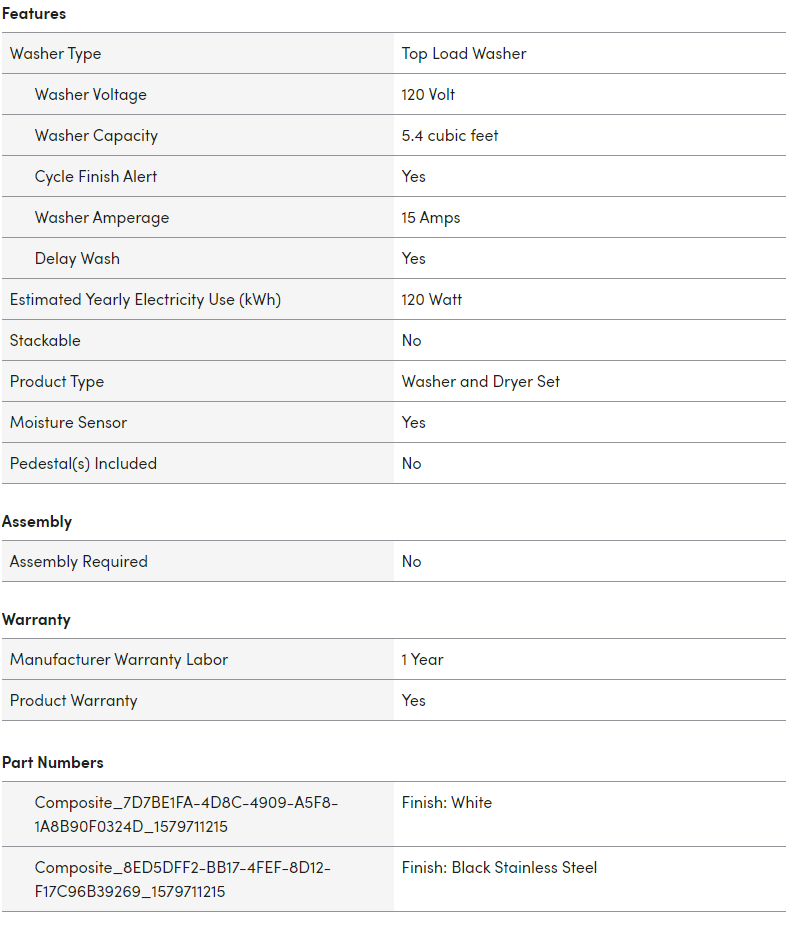
Task: Click the 15 Amps value
Action: coord(431,218)
